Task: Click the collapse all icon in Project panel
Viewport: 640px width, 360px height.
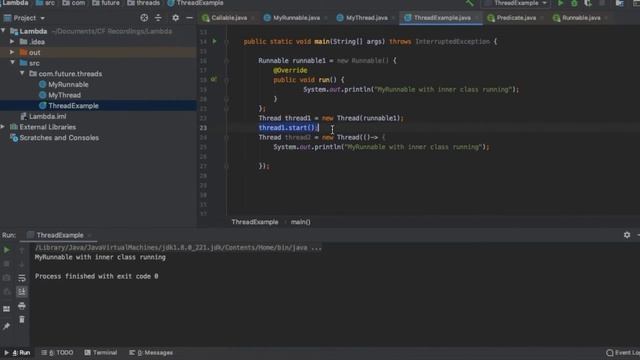Action: click(x=158, y=18)
